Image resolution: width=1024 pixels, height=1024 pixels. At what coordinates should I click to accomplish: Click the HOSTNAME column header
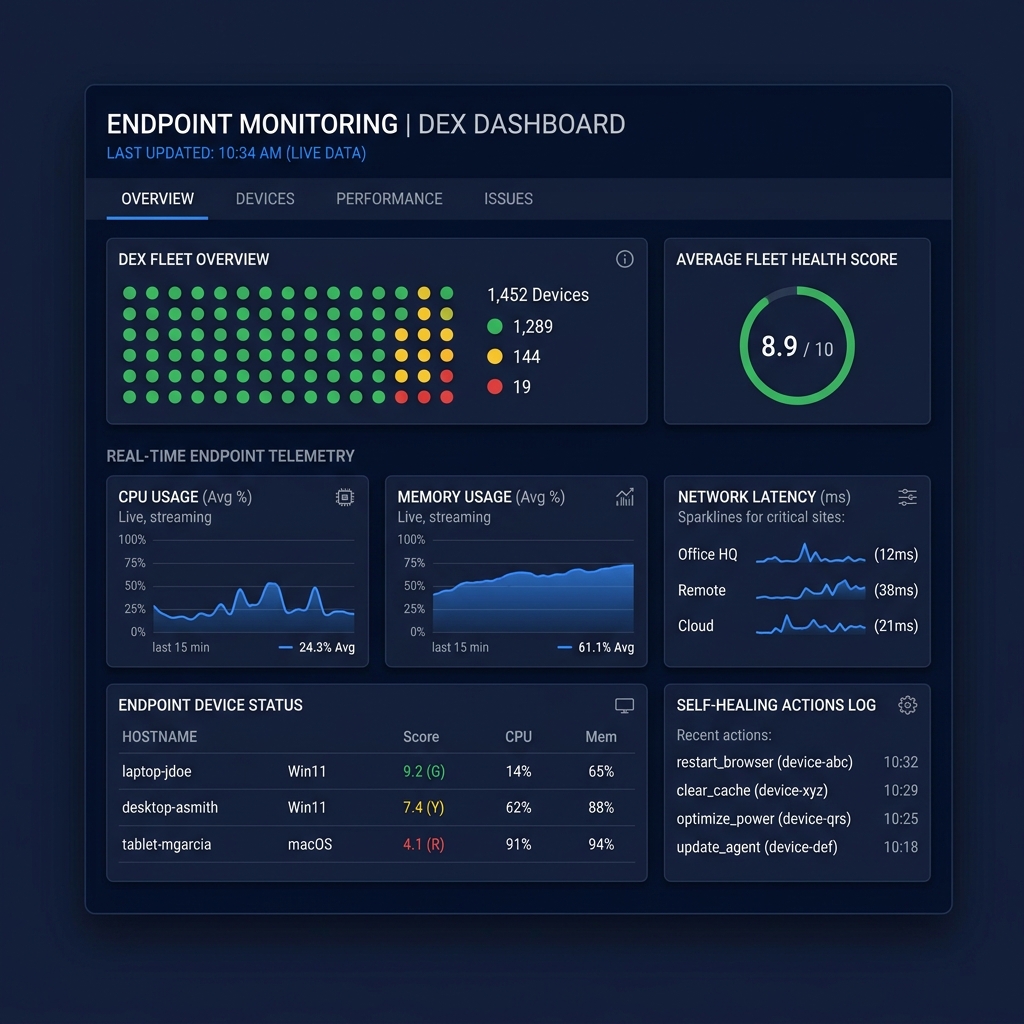click(x=159, y=737)
